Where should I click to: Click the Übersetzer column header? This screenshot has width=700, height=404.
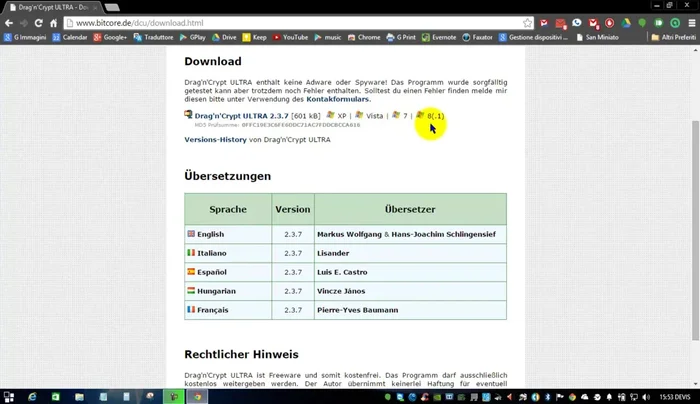pyautogui.click(x=410, y=209)
